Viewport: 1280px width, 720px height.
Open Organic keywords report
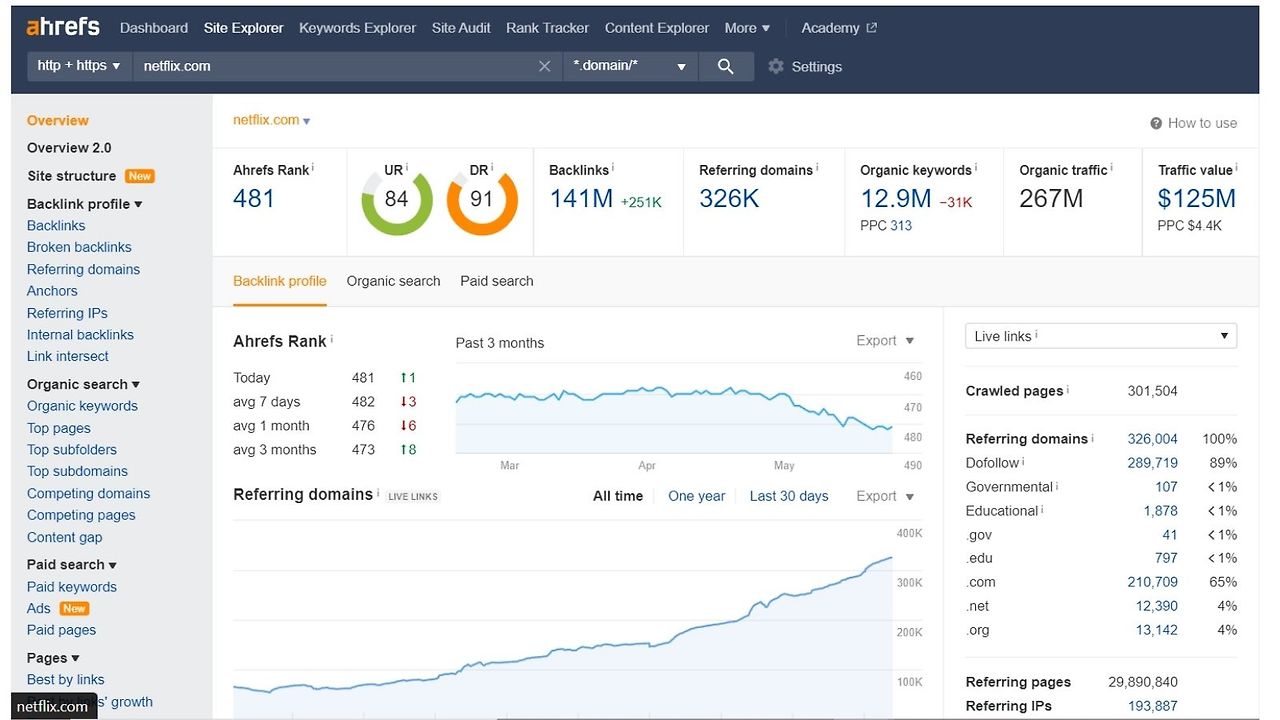pos(82,406)
